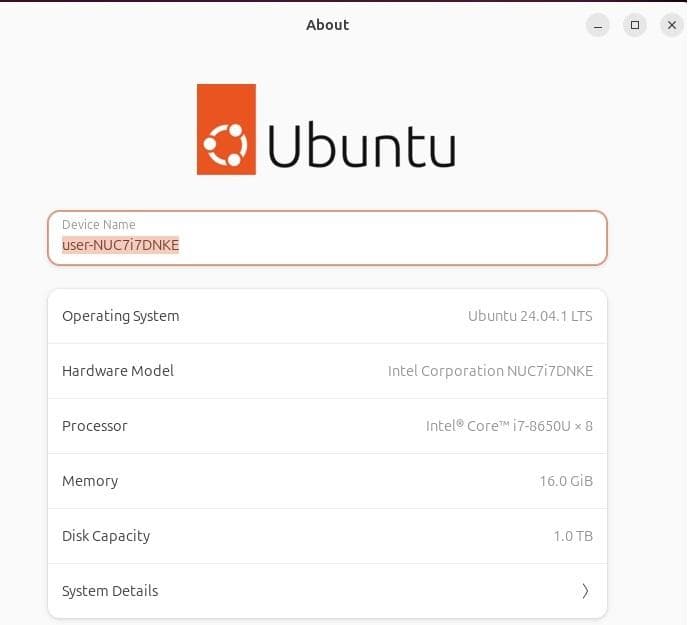Click the Ubuntu circle-of-friends logo icon
This screenshot has height=625, width=694.
pos(226,130)
